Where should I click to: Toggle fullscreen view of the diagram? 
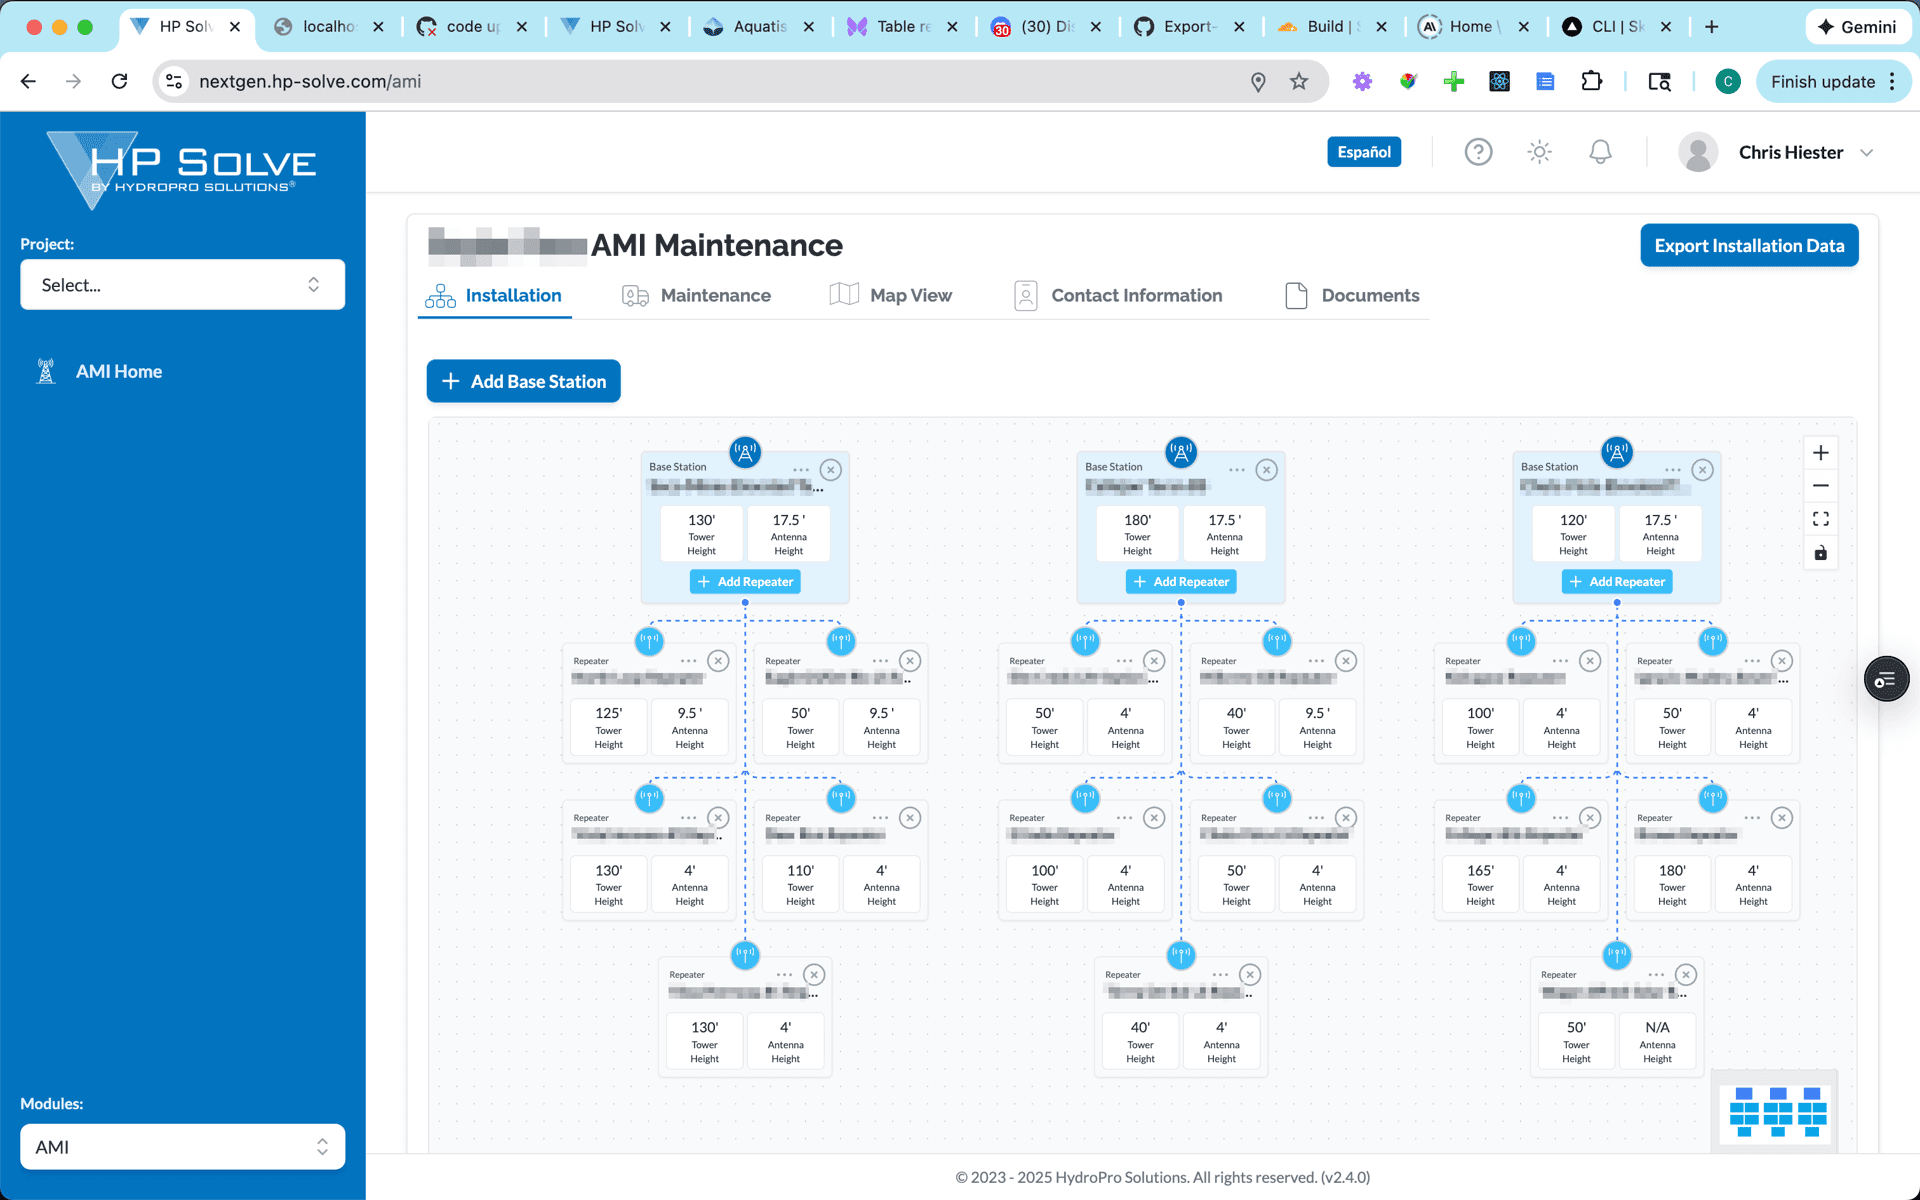pyautogui.click(x=1820, y=518)
